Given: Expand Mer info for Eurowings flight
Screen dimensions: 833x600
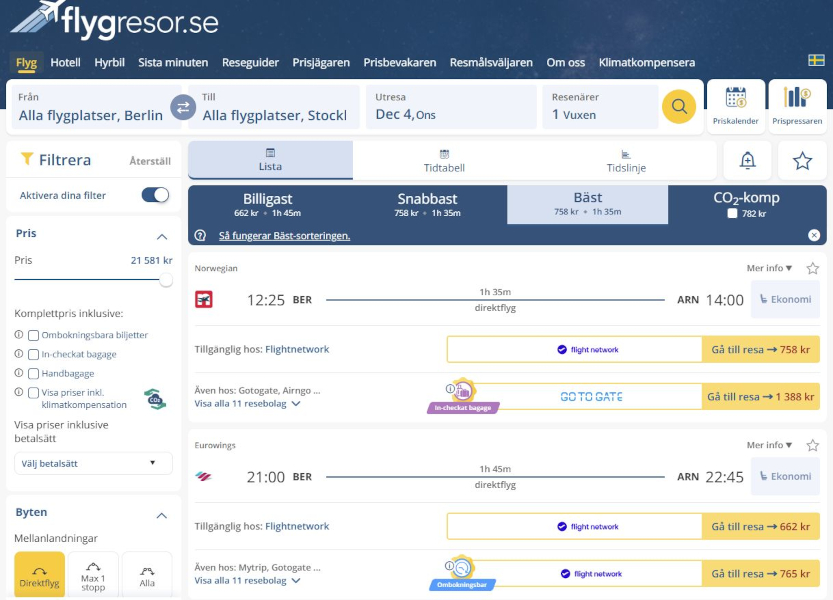Looking at the screenshot, I should point(769,445).
